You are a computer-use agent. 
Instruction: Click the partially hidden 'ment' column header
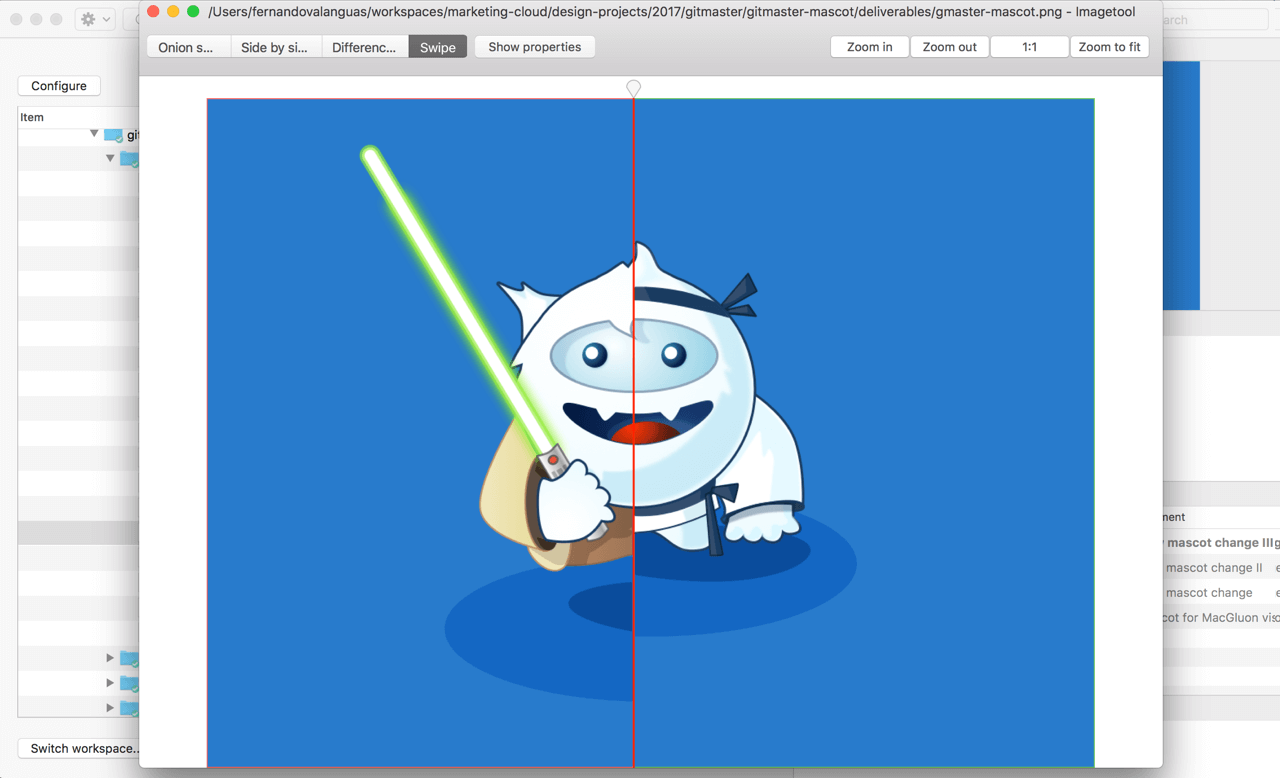click(1221, 517)
